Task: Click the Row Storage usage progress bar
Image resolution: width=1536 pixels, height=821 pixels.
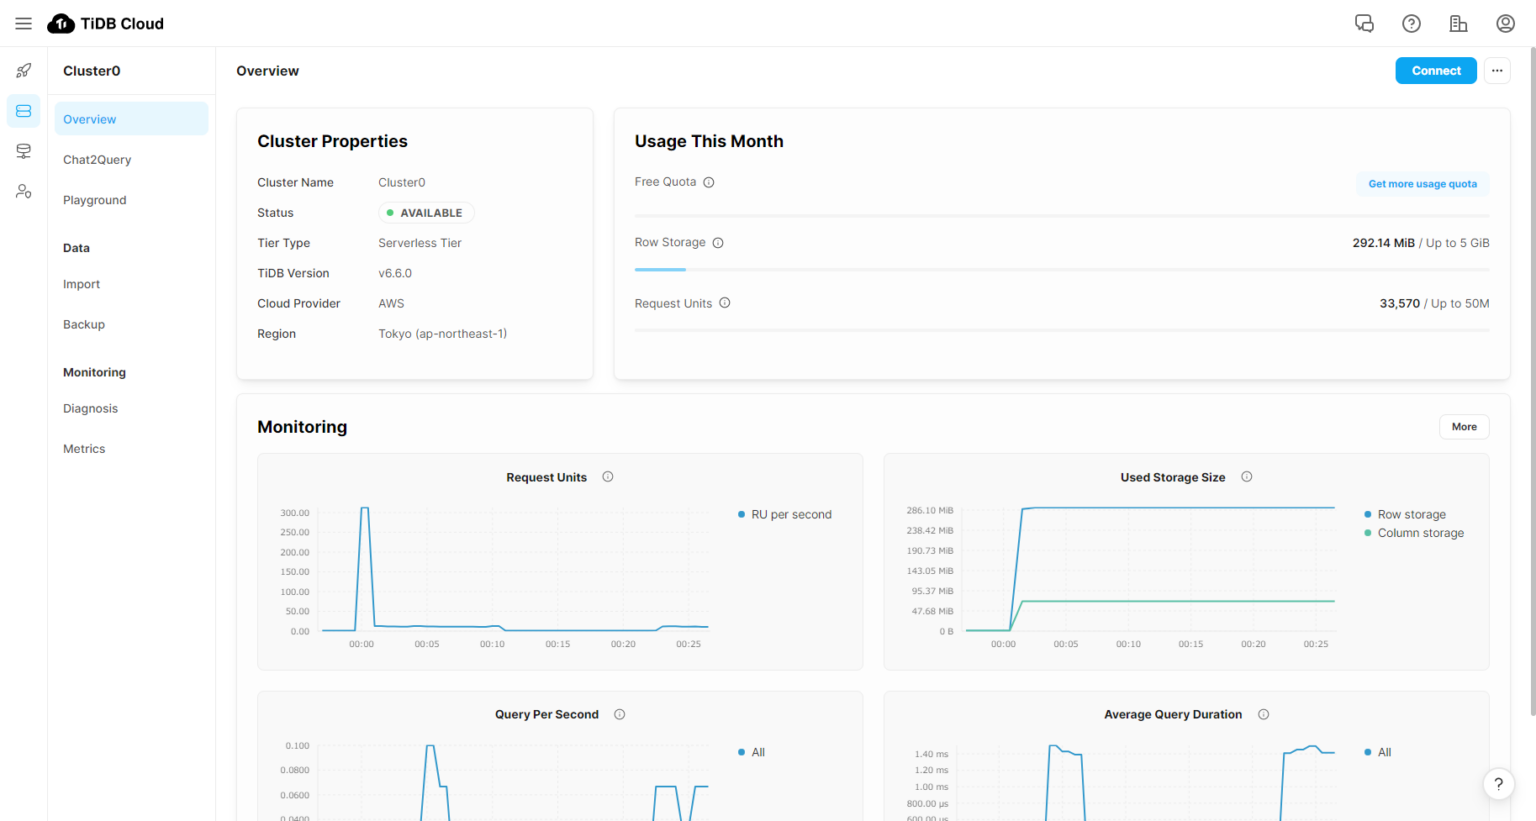Action: click(1061, 269)
